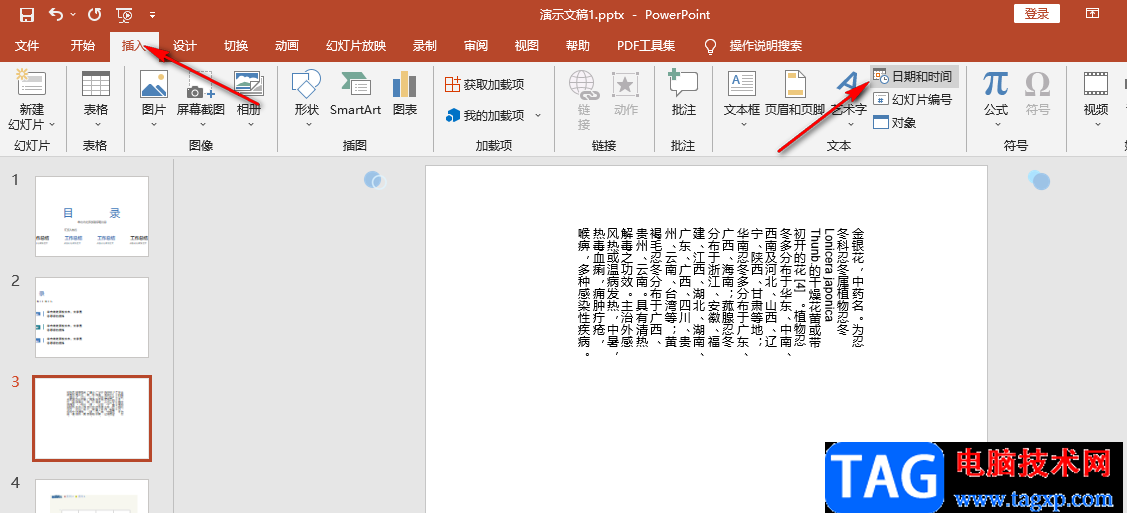Open Customize Quick Access Toolbar dropdown
Viewport: 1127px width, 513px height.
(152, 14)
